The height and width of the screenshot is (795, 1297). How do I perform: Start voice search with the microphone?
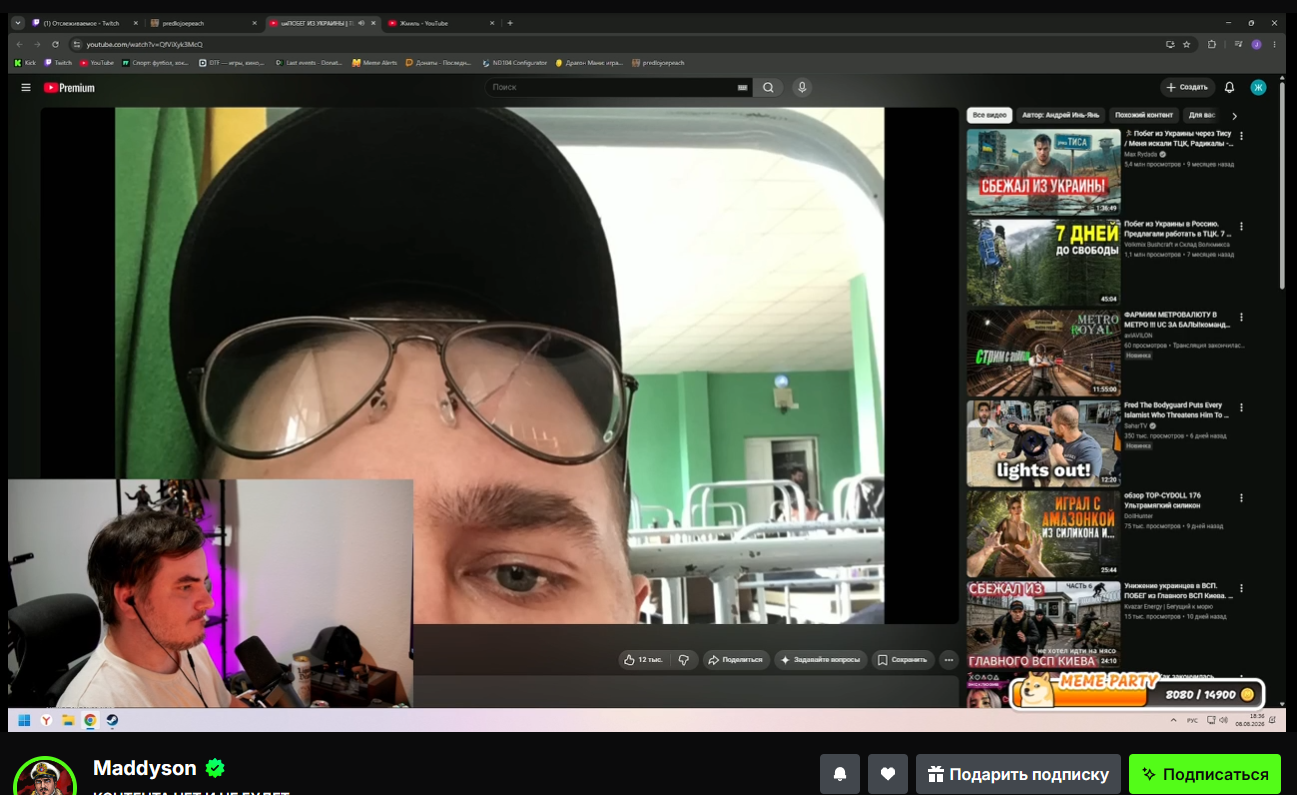point(802,88)
